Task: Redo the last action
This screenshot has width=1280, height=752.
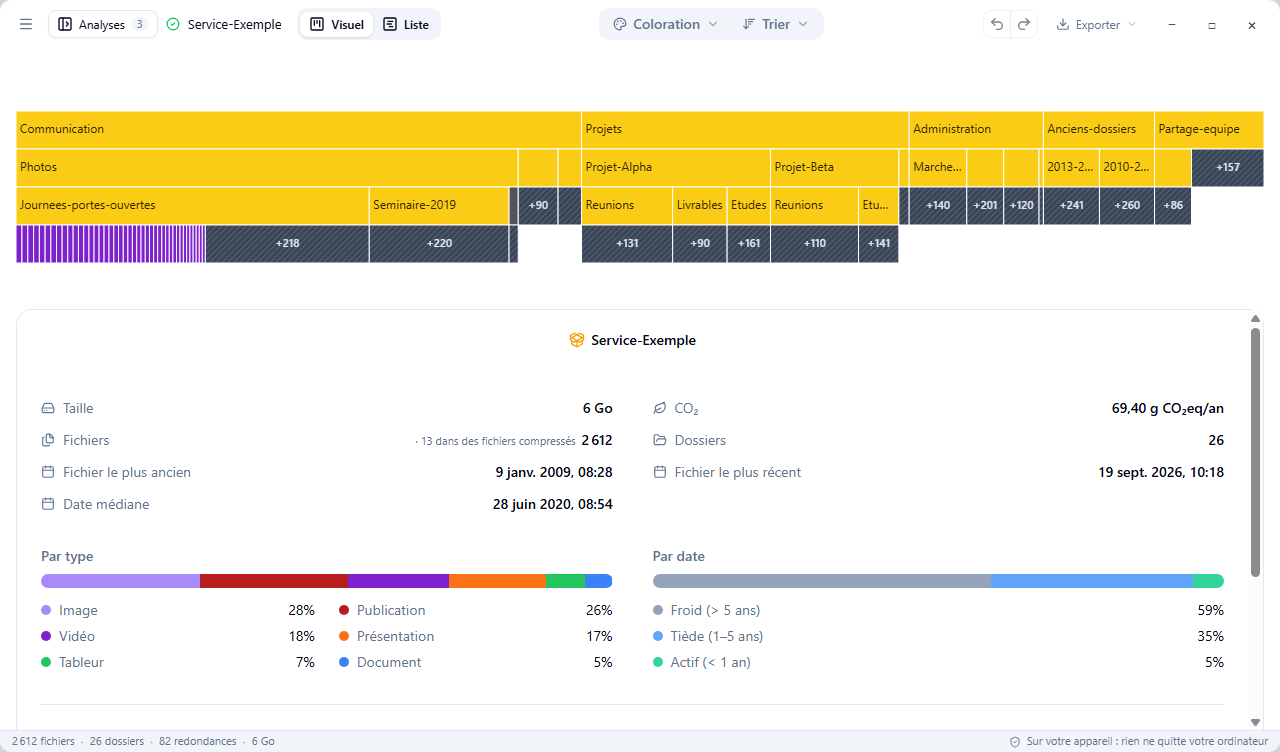Action: point(1024,24)
